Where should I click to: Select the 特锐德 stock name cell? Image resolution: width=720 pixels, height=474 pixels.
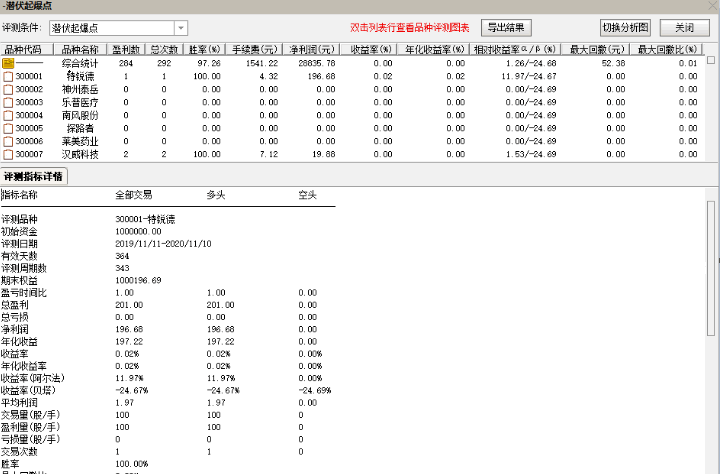point(80,76)
